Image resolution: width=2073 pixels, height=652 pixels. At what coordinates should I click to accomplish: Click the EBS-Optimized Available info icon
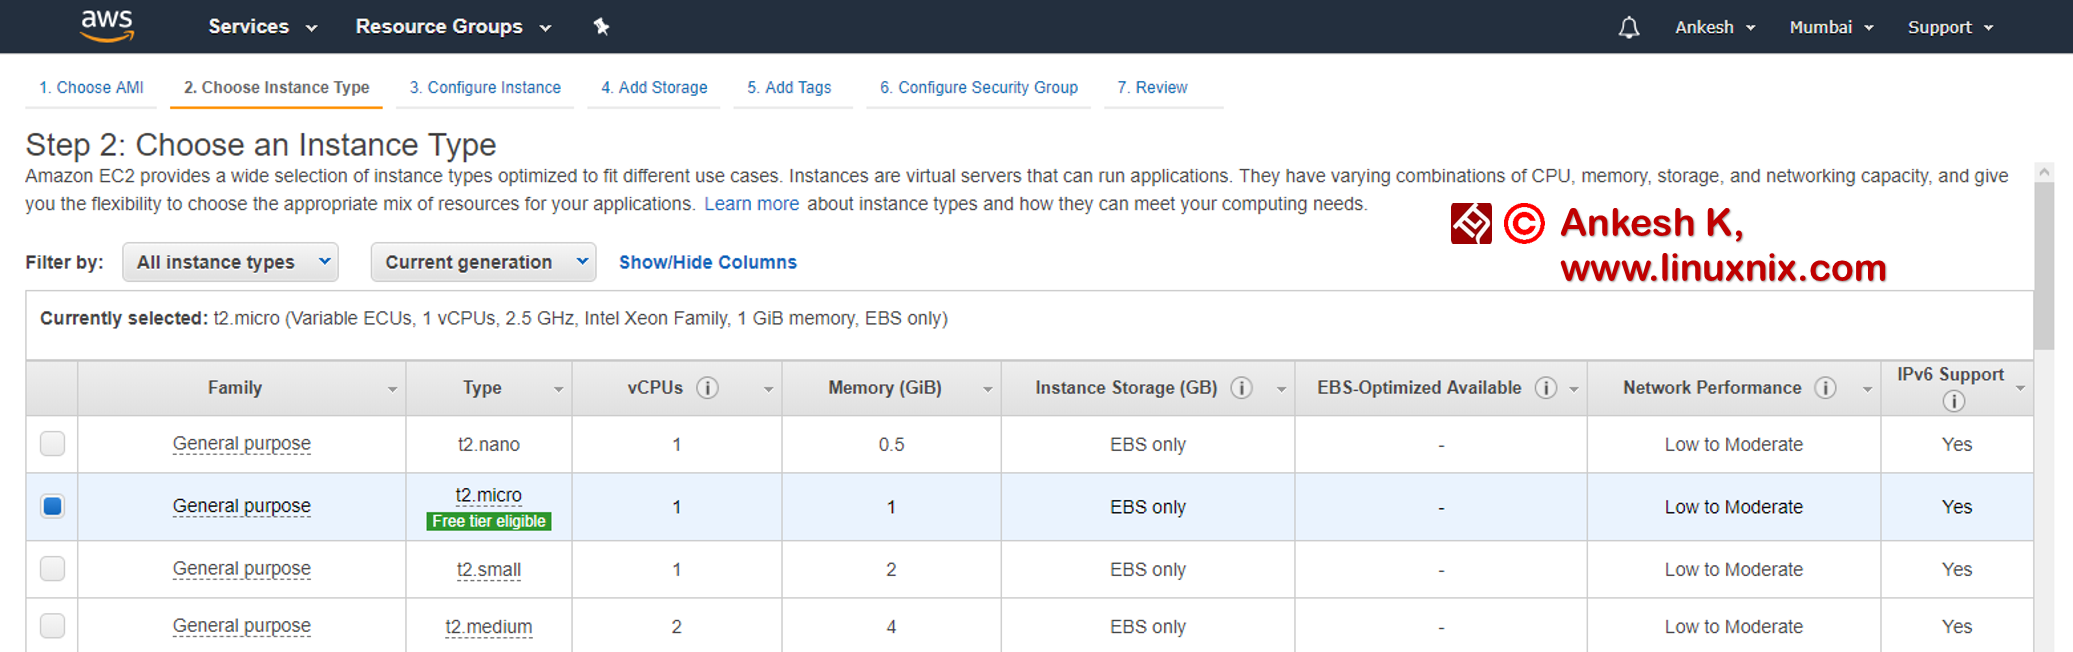[x=1545, y=388]
